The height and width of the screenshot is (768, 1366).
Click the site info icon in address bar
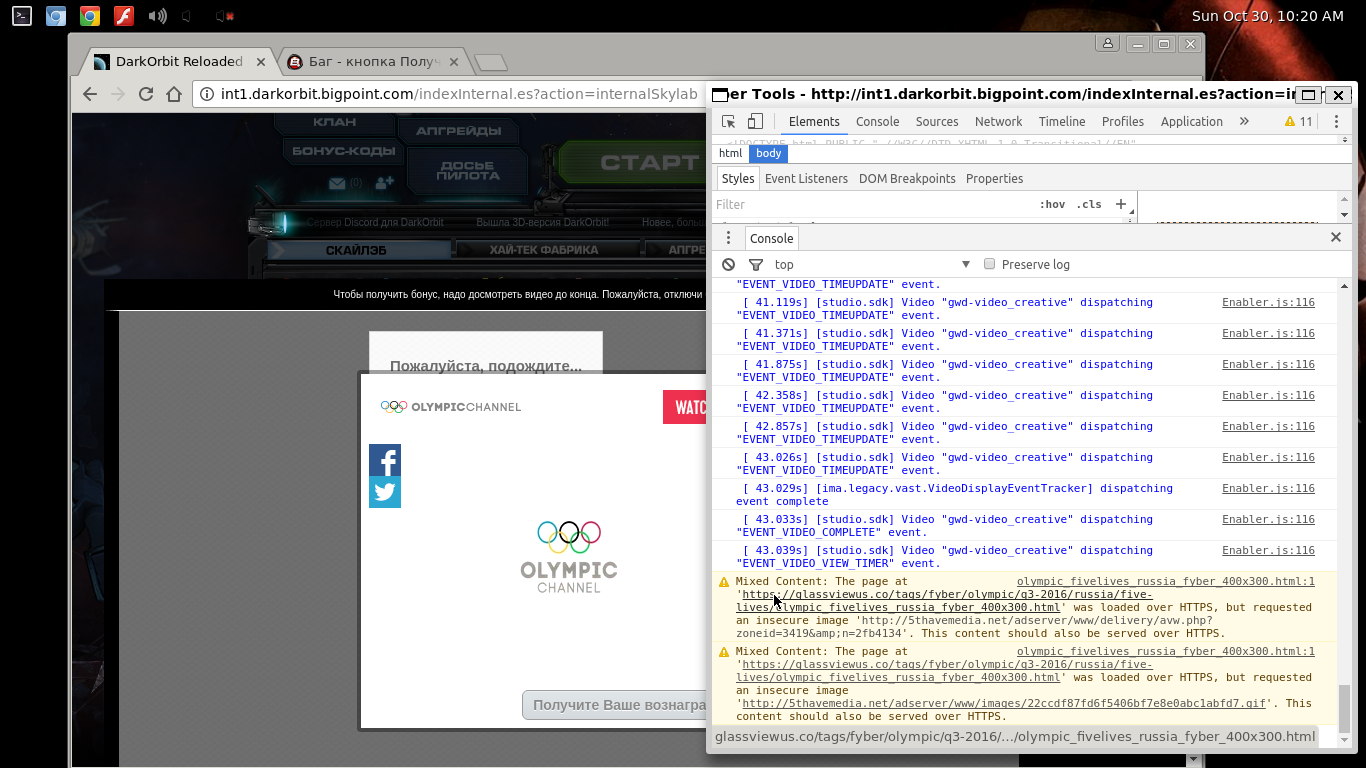click(207, 94)
